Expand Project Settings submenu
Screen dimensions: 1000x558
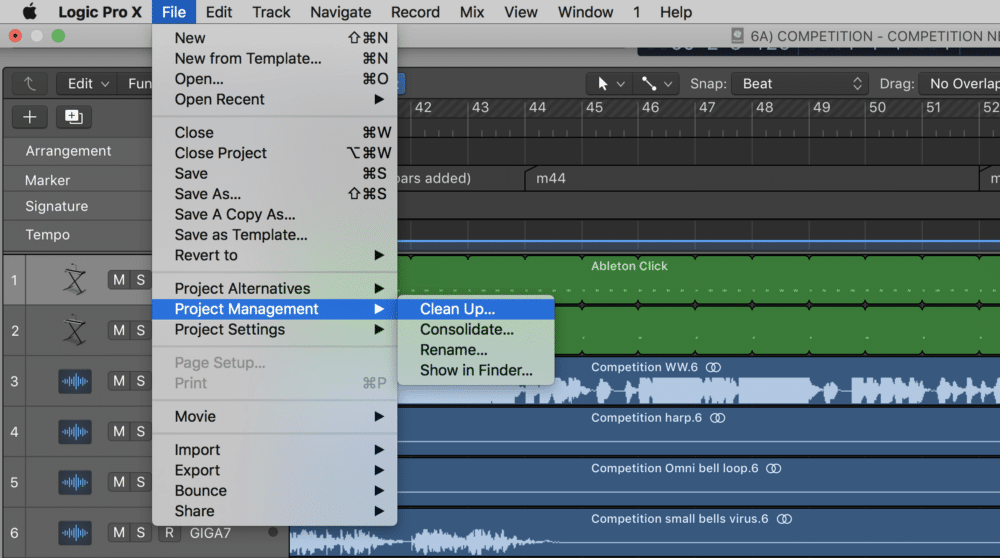coord(274,329)
